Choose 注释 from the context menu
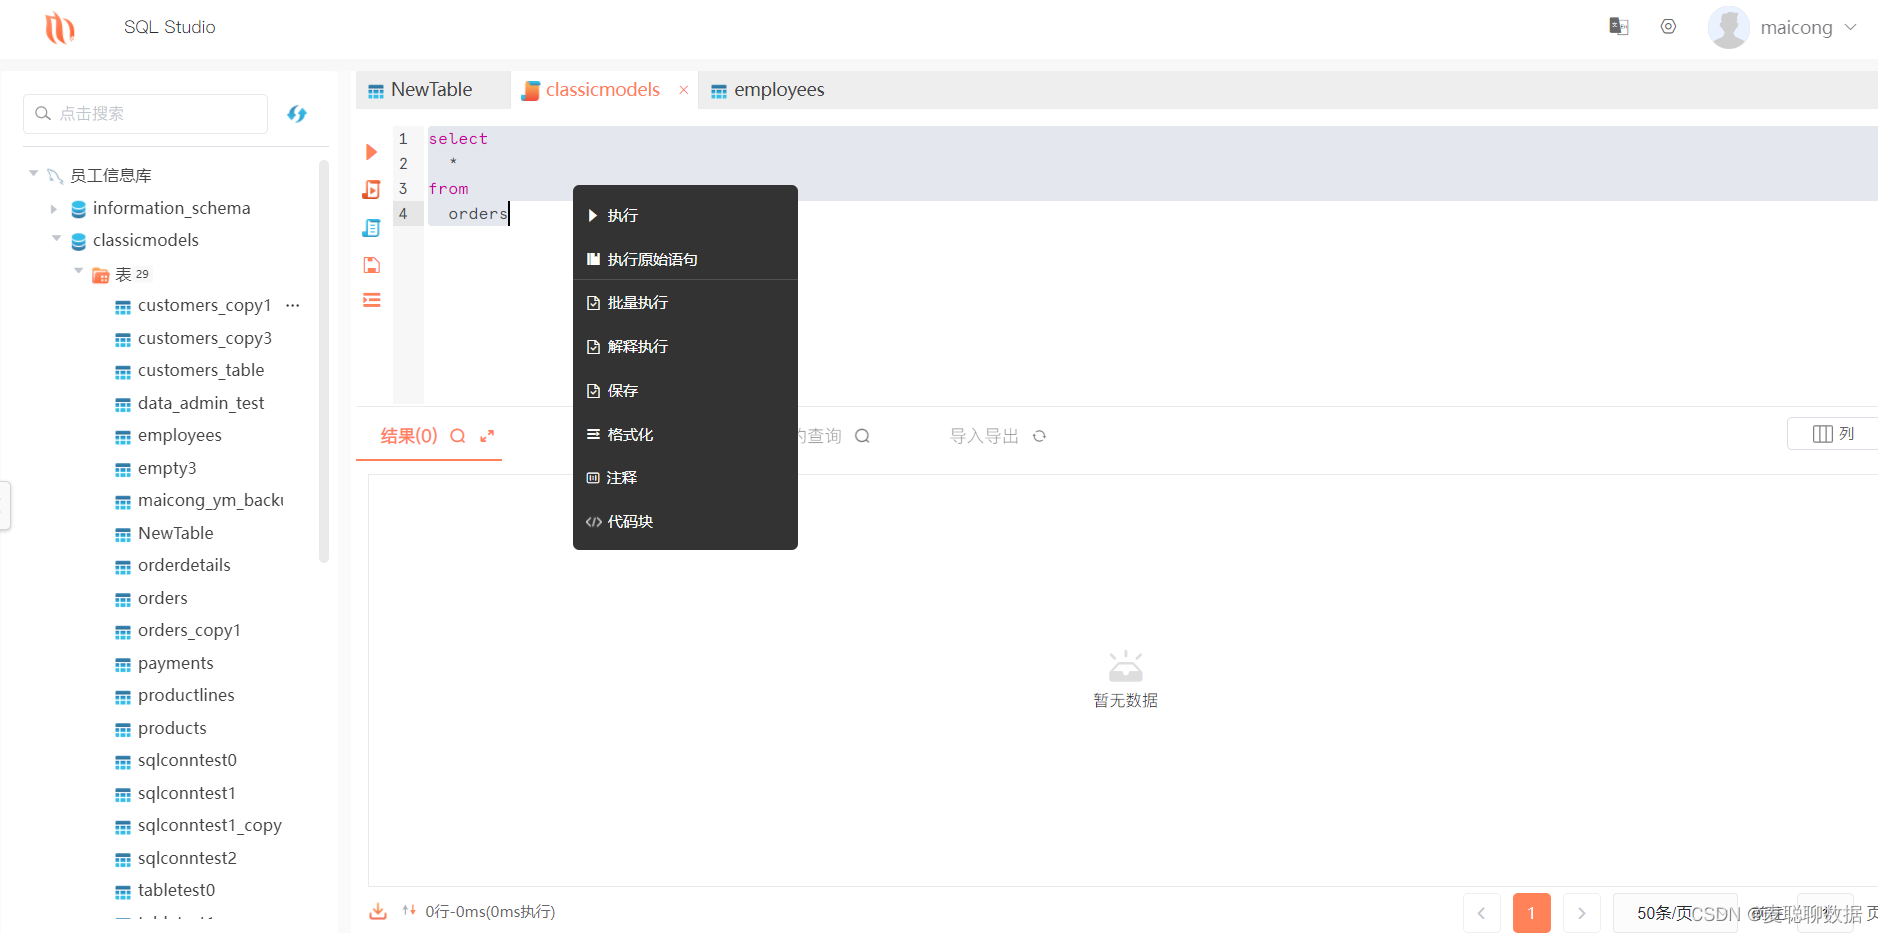 (685, 477)
